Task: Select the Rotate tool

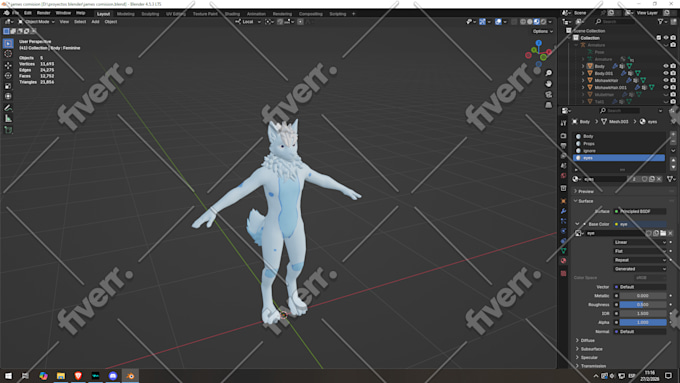Action: [8, 75]
